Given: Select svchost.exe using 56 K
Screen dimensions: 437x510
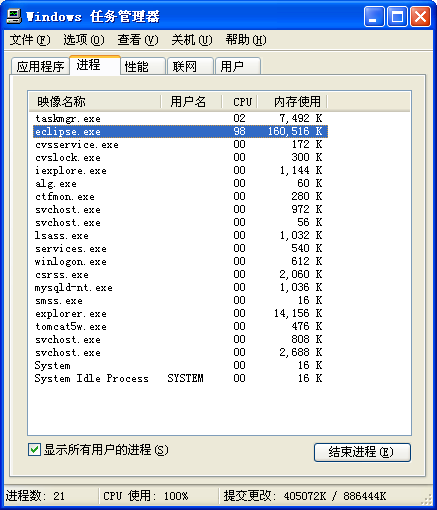Looking at the screenshot, I should pos(180,222).
